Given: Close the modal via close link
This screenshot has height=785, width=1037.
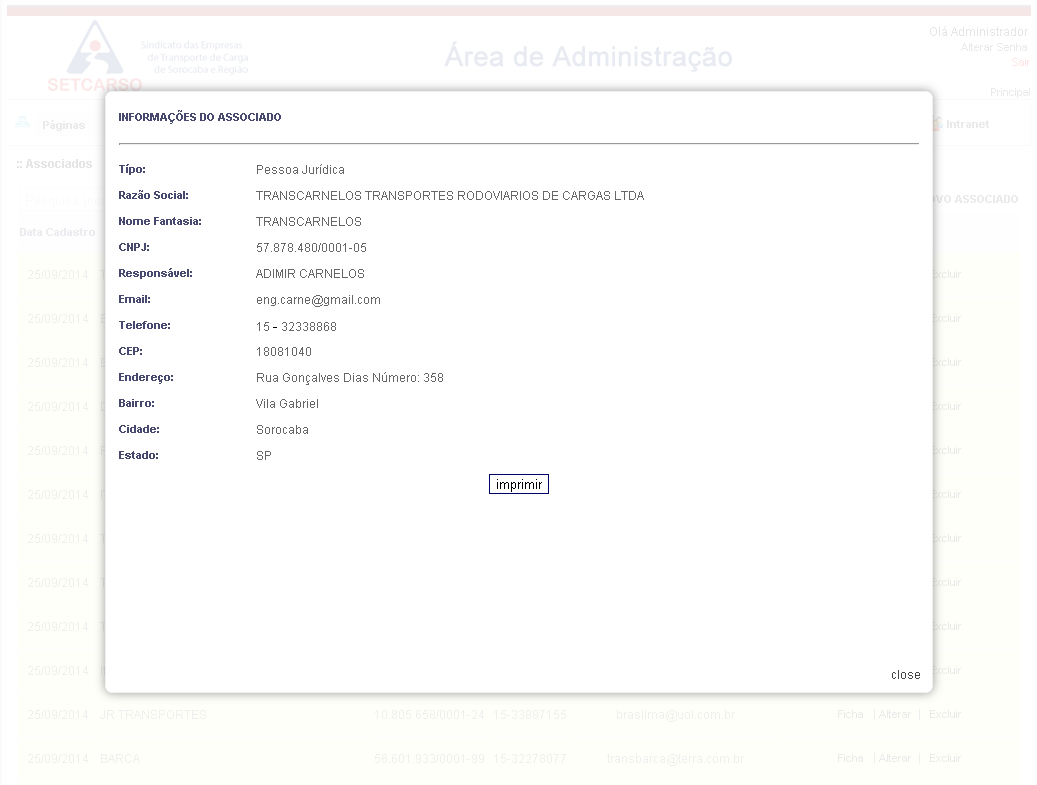Looking at the screenshot, I should [905, 675].
